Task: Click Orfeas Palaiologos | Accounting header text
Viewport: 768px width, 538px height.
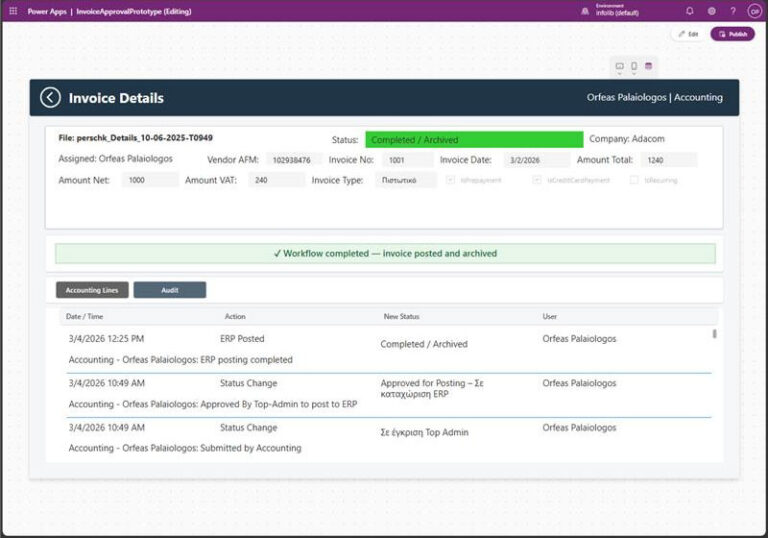Action: [654, 98]
